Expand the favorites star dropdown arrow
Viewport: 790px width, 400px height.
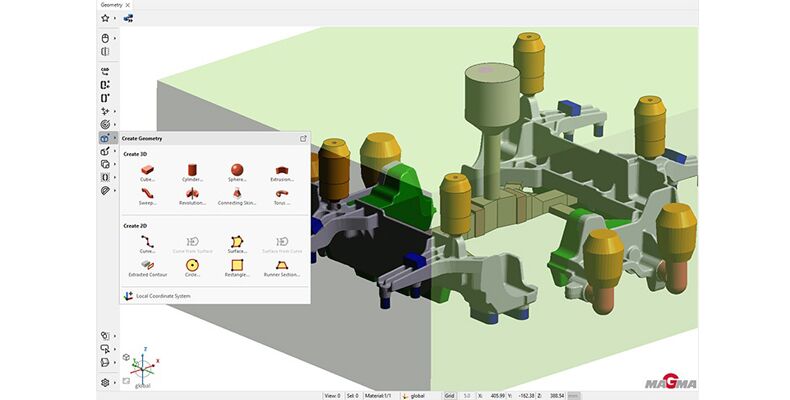(x=116, y=18)
